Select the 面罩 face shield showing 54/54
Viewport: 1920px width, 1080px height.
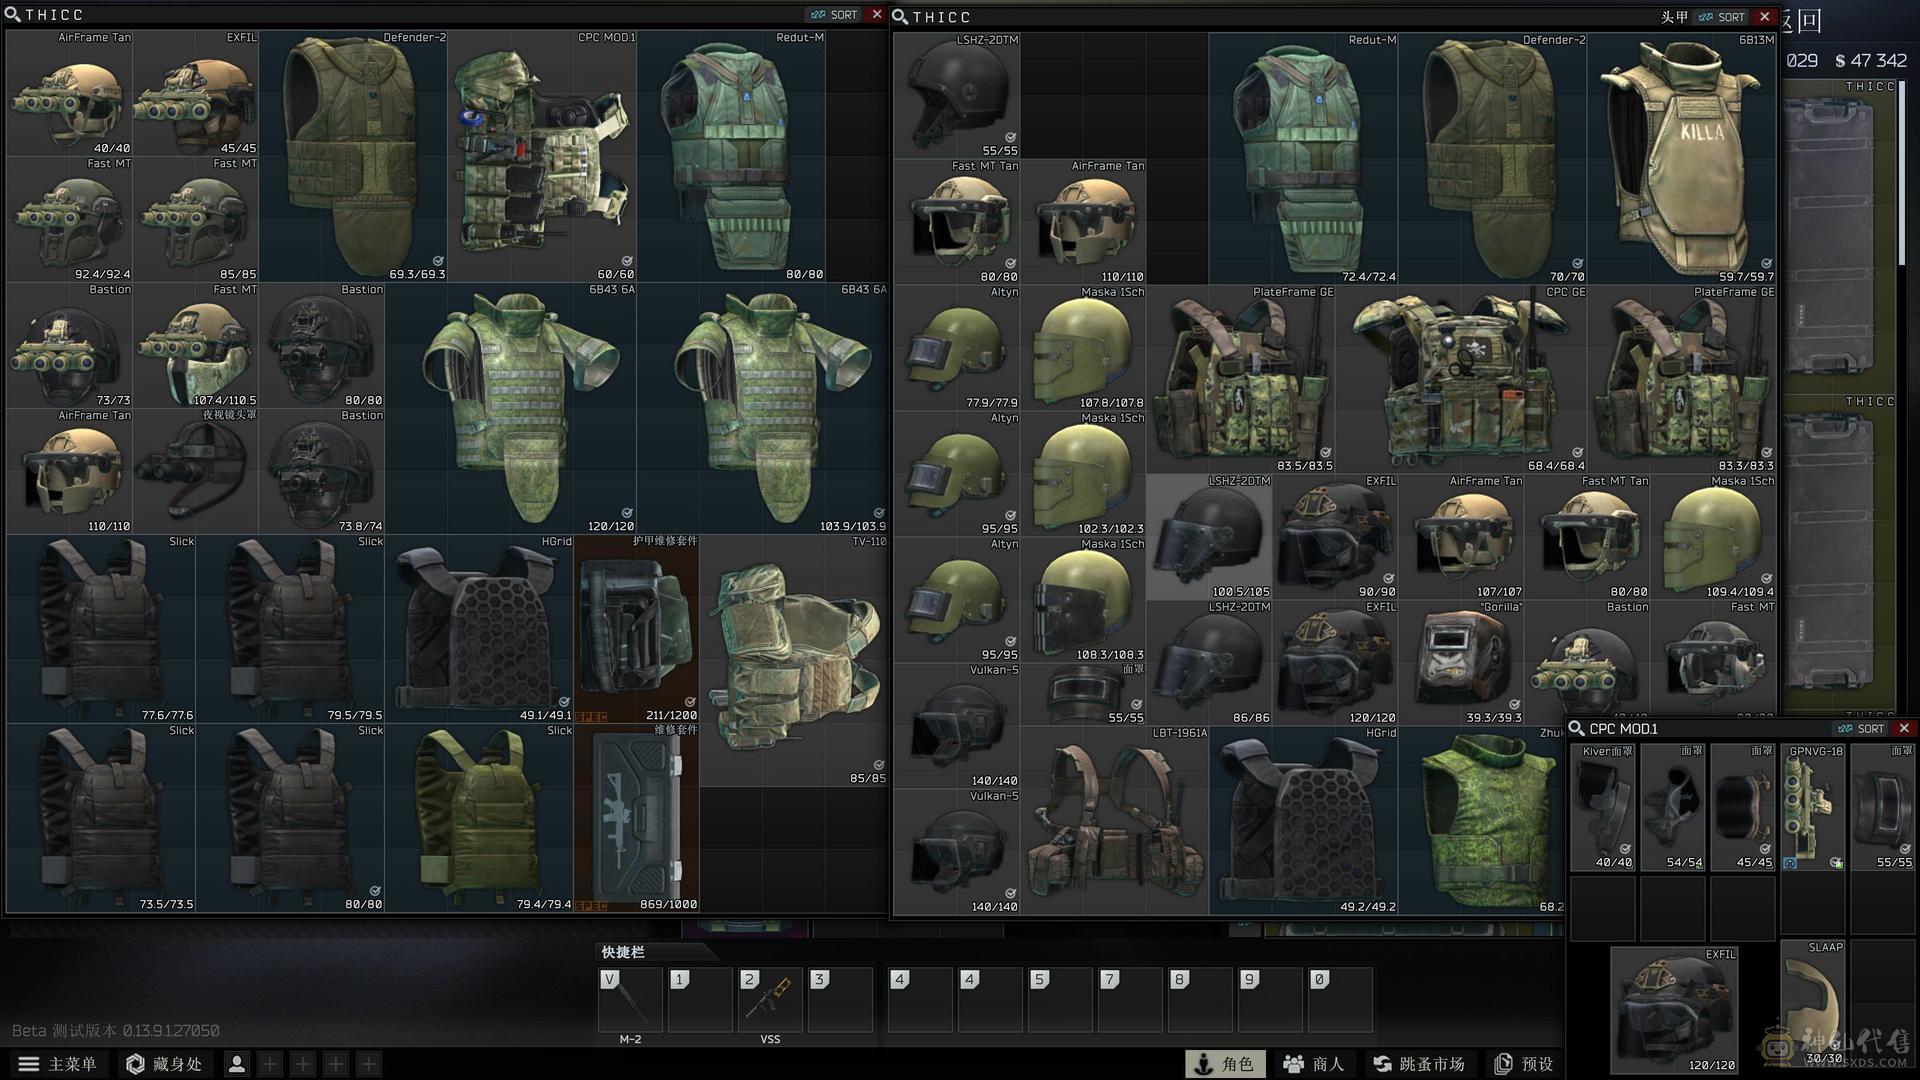(x=1673, y=807)
